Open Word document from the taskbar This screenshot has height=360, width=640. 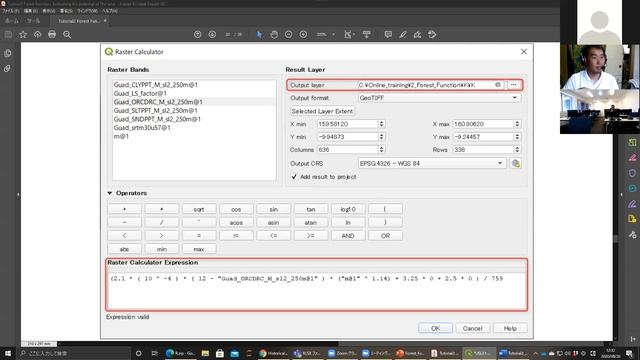click(x=513, y=353)
